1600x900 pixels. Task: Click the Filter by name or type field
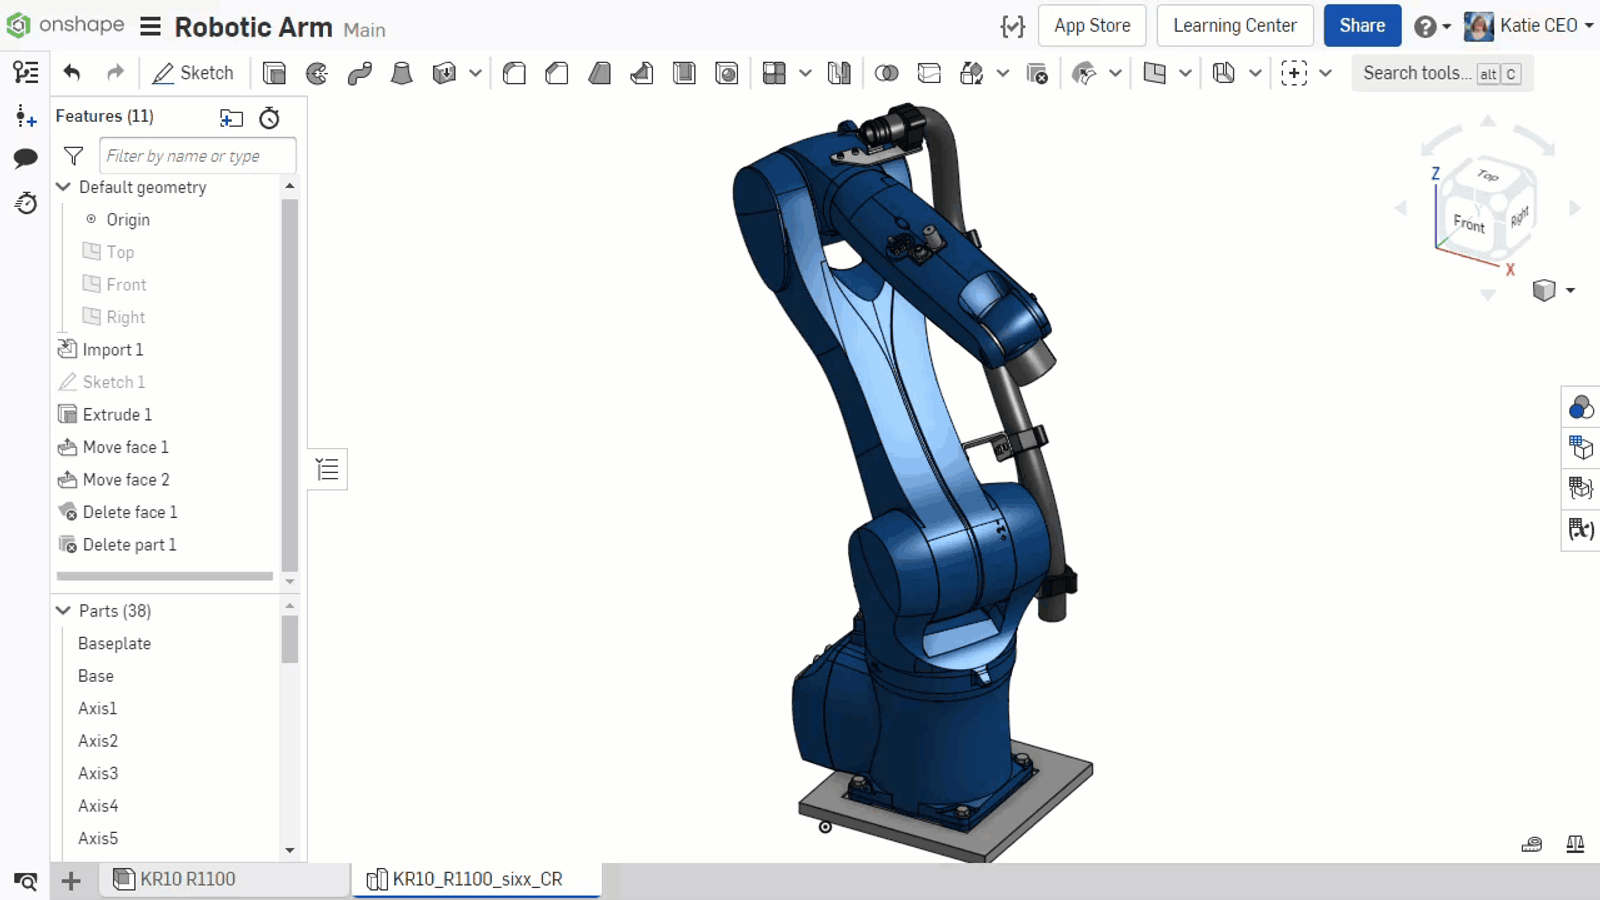click(x=197, y=156)
